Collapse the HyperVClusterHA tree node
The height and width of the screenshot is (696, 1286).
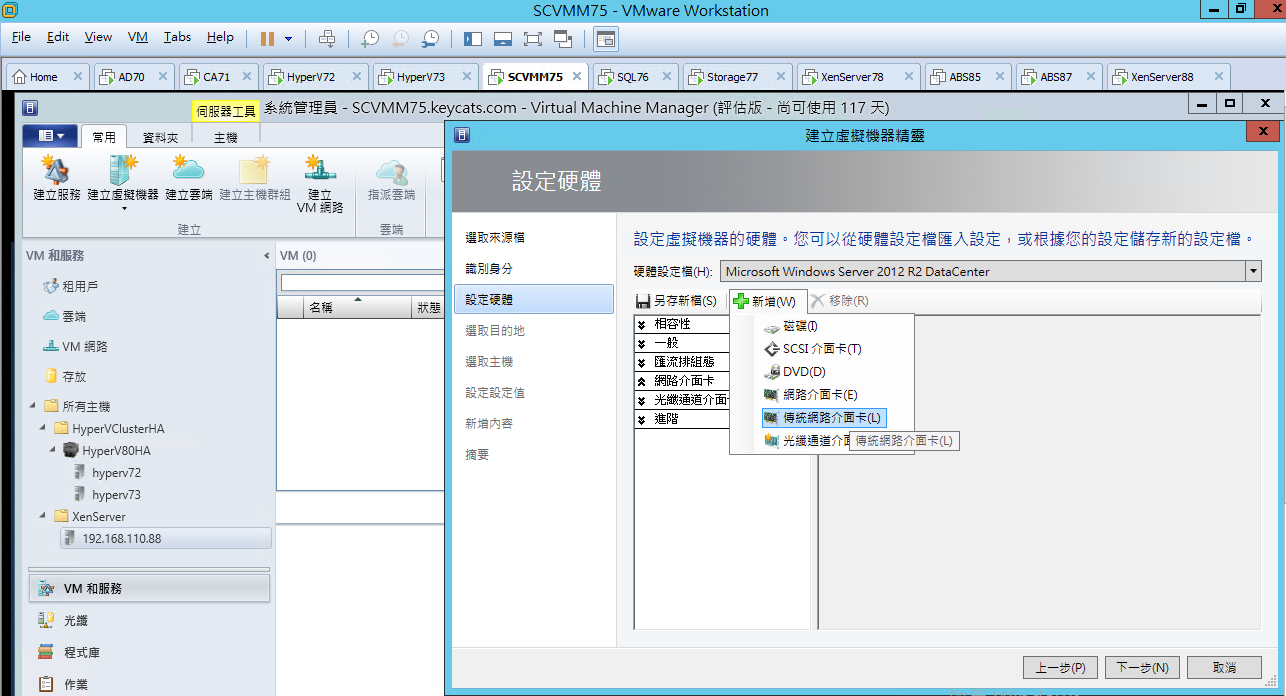coord(44,428)
